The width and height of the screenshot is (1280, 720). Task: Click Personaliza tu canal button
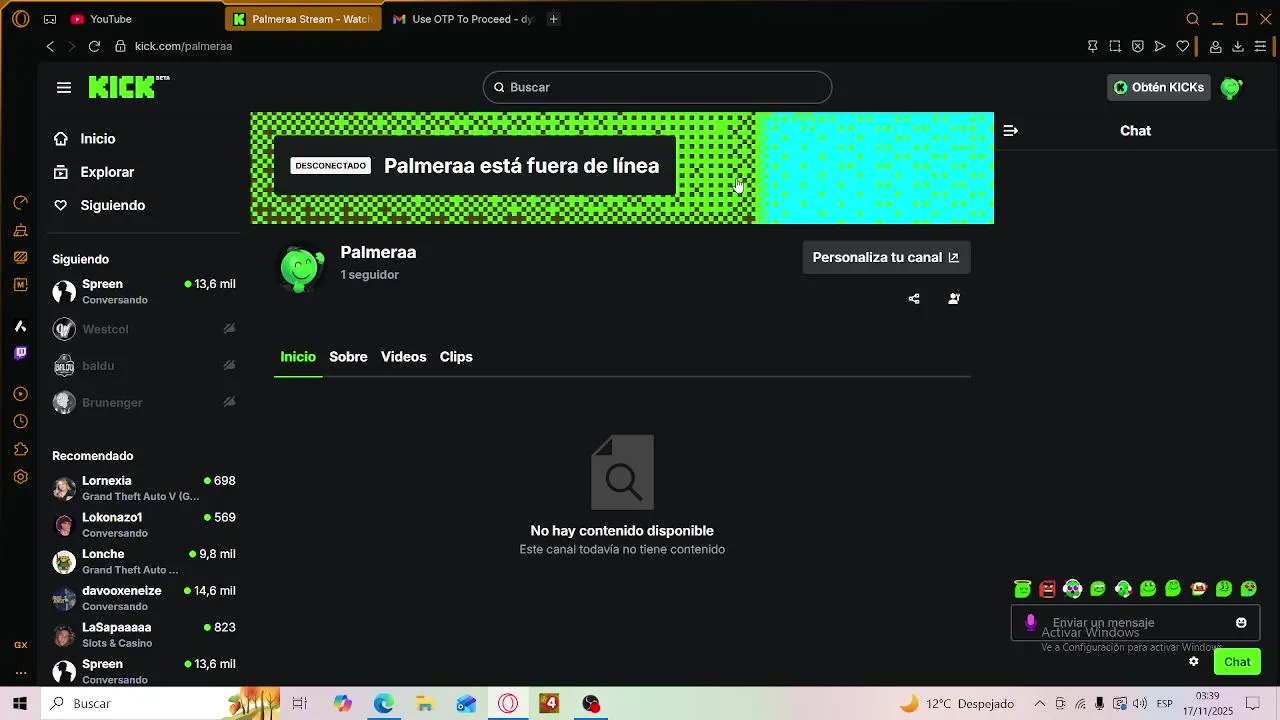(x=886, y=257)
